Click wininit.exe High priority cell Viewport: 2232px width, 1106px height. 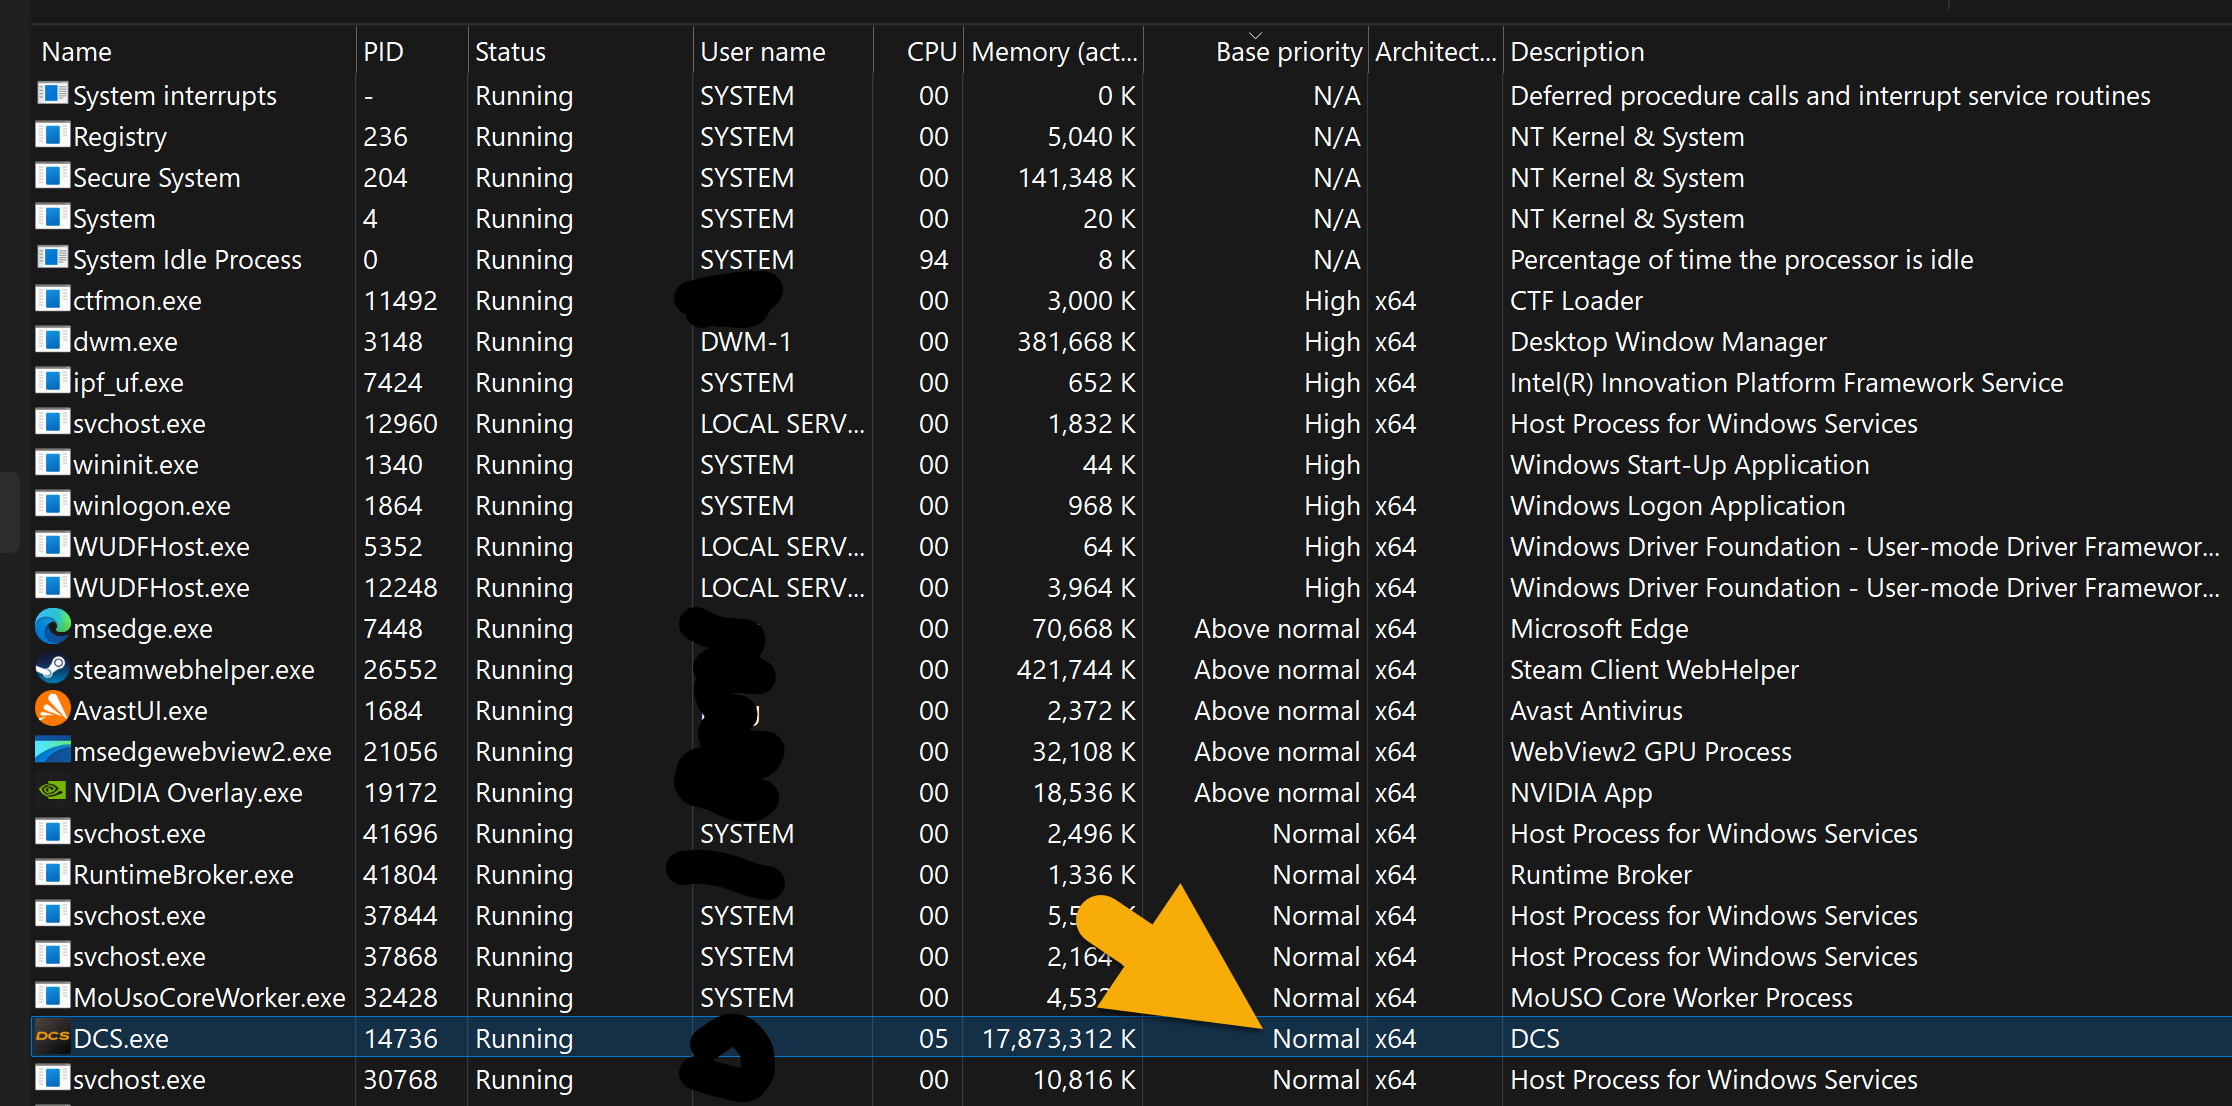click(x=1332, y=465)
